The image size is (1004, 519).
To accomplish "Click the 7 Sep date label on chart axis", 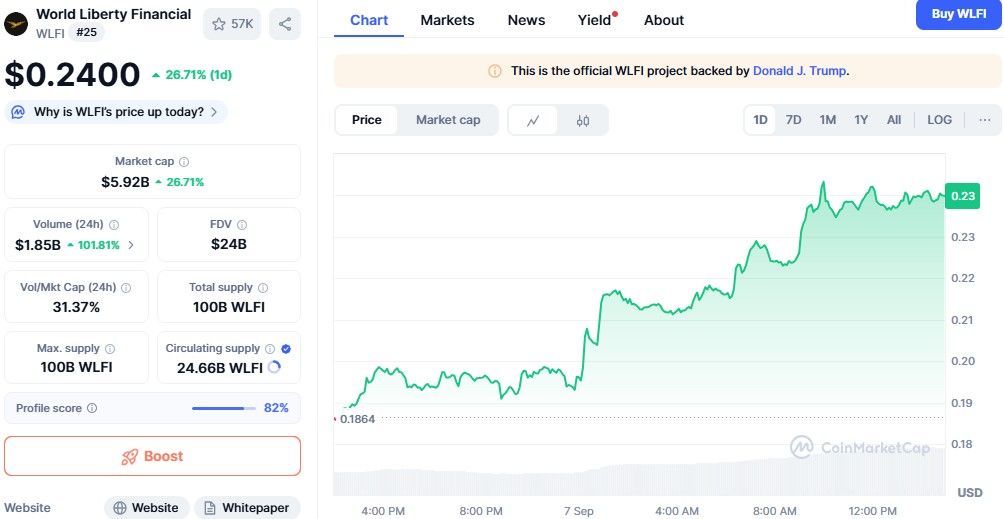I will (x=578, y=511).
